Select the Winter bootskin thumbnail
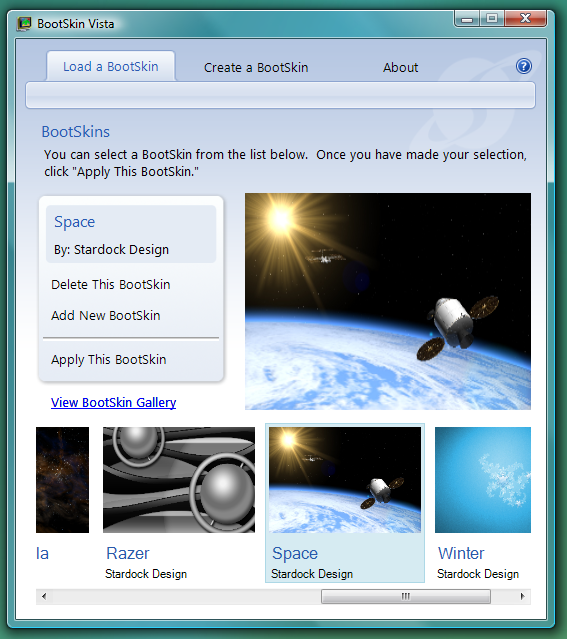The height and width of the screenshot is (639, 567). click(483, 480)
